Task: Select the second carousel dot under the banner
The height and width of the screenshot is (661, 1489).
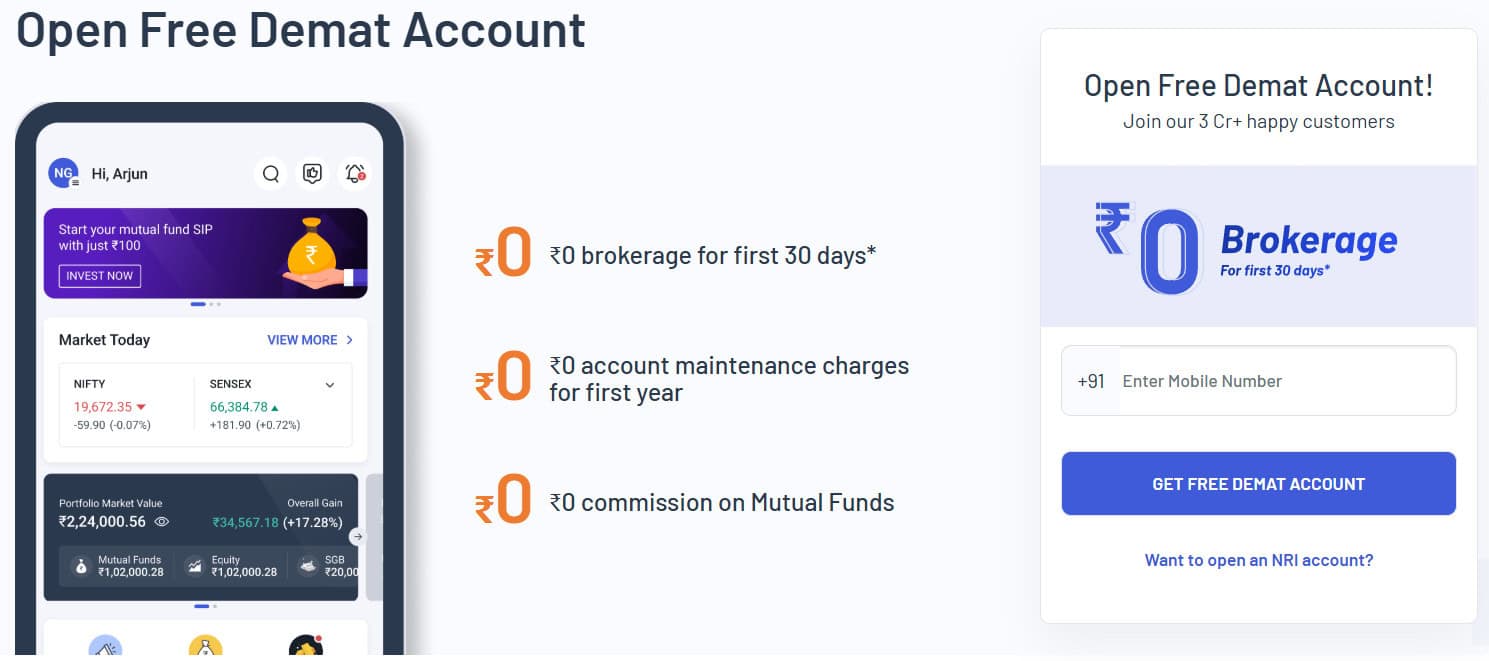Action: point(213,303)
